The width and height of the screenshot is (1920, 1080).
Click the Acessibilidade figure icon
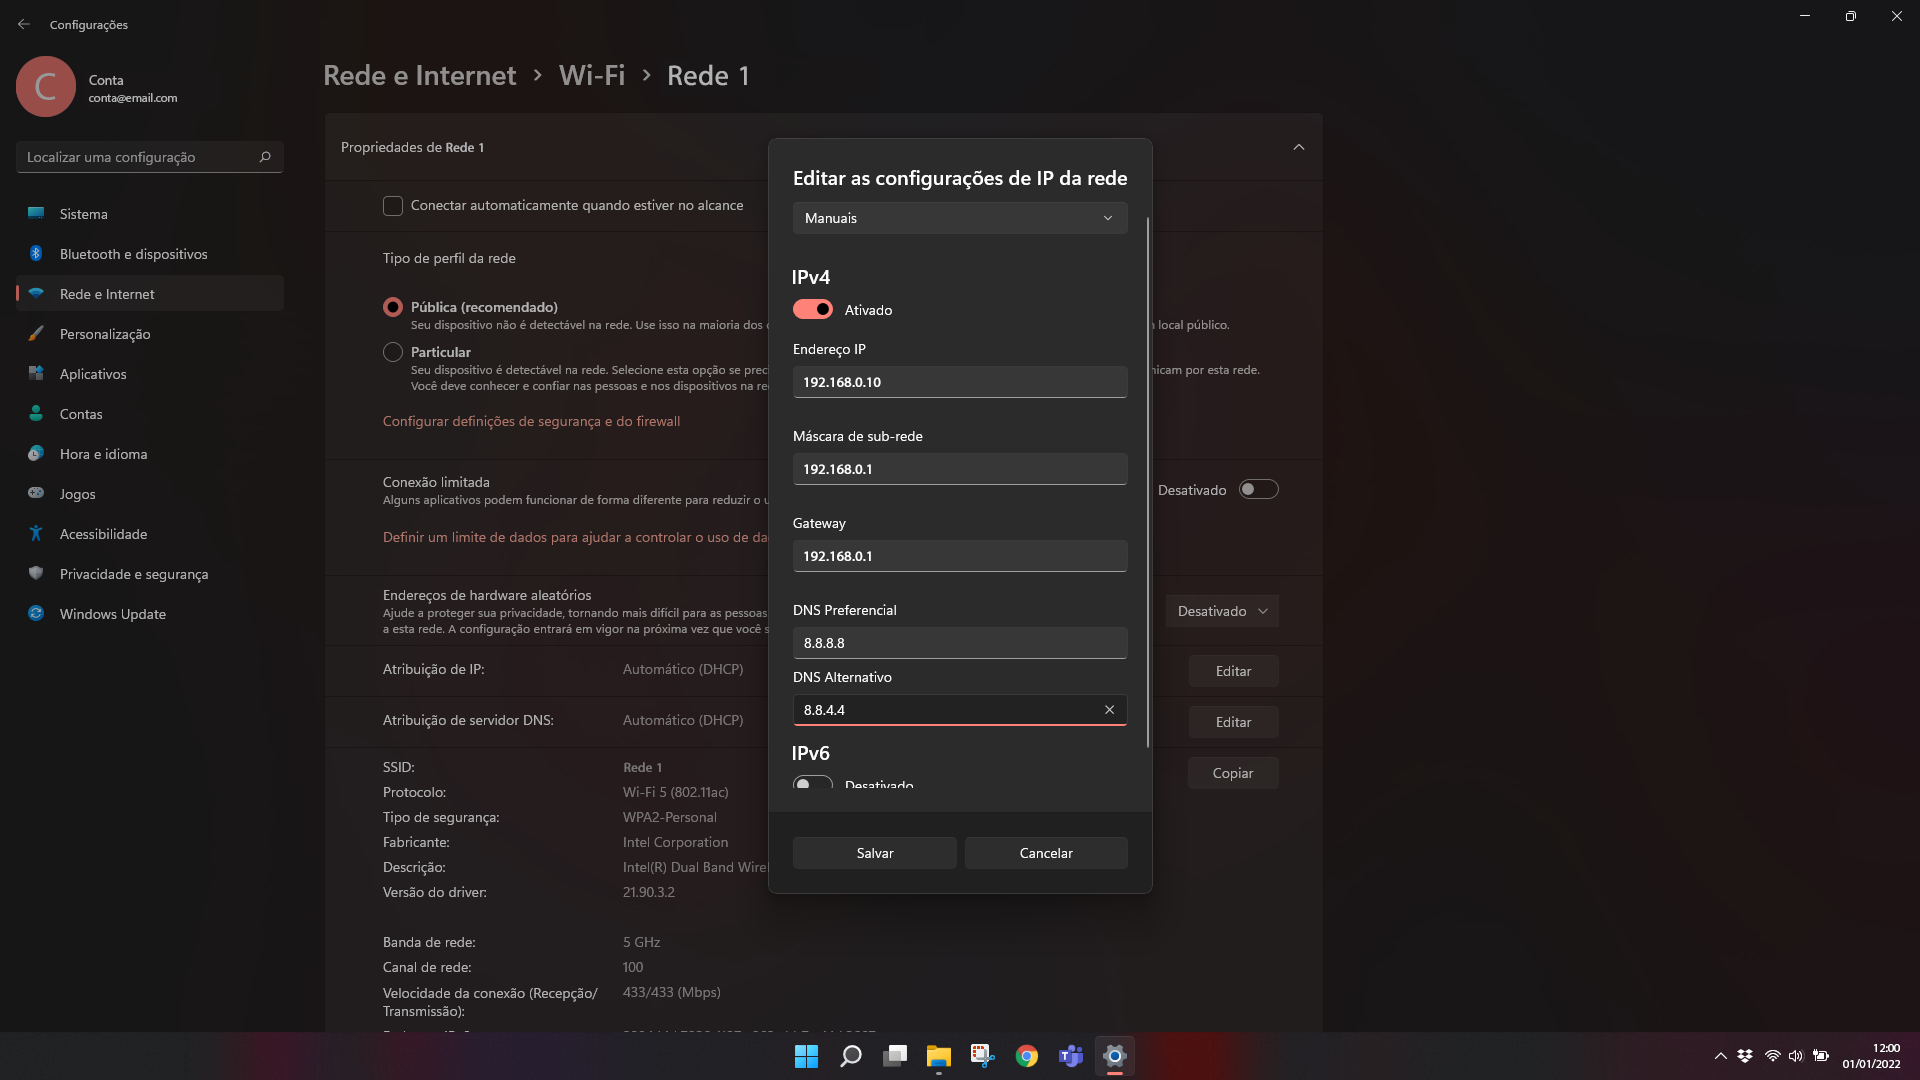[36, 533]
